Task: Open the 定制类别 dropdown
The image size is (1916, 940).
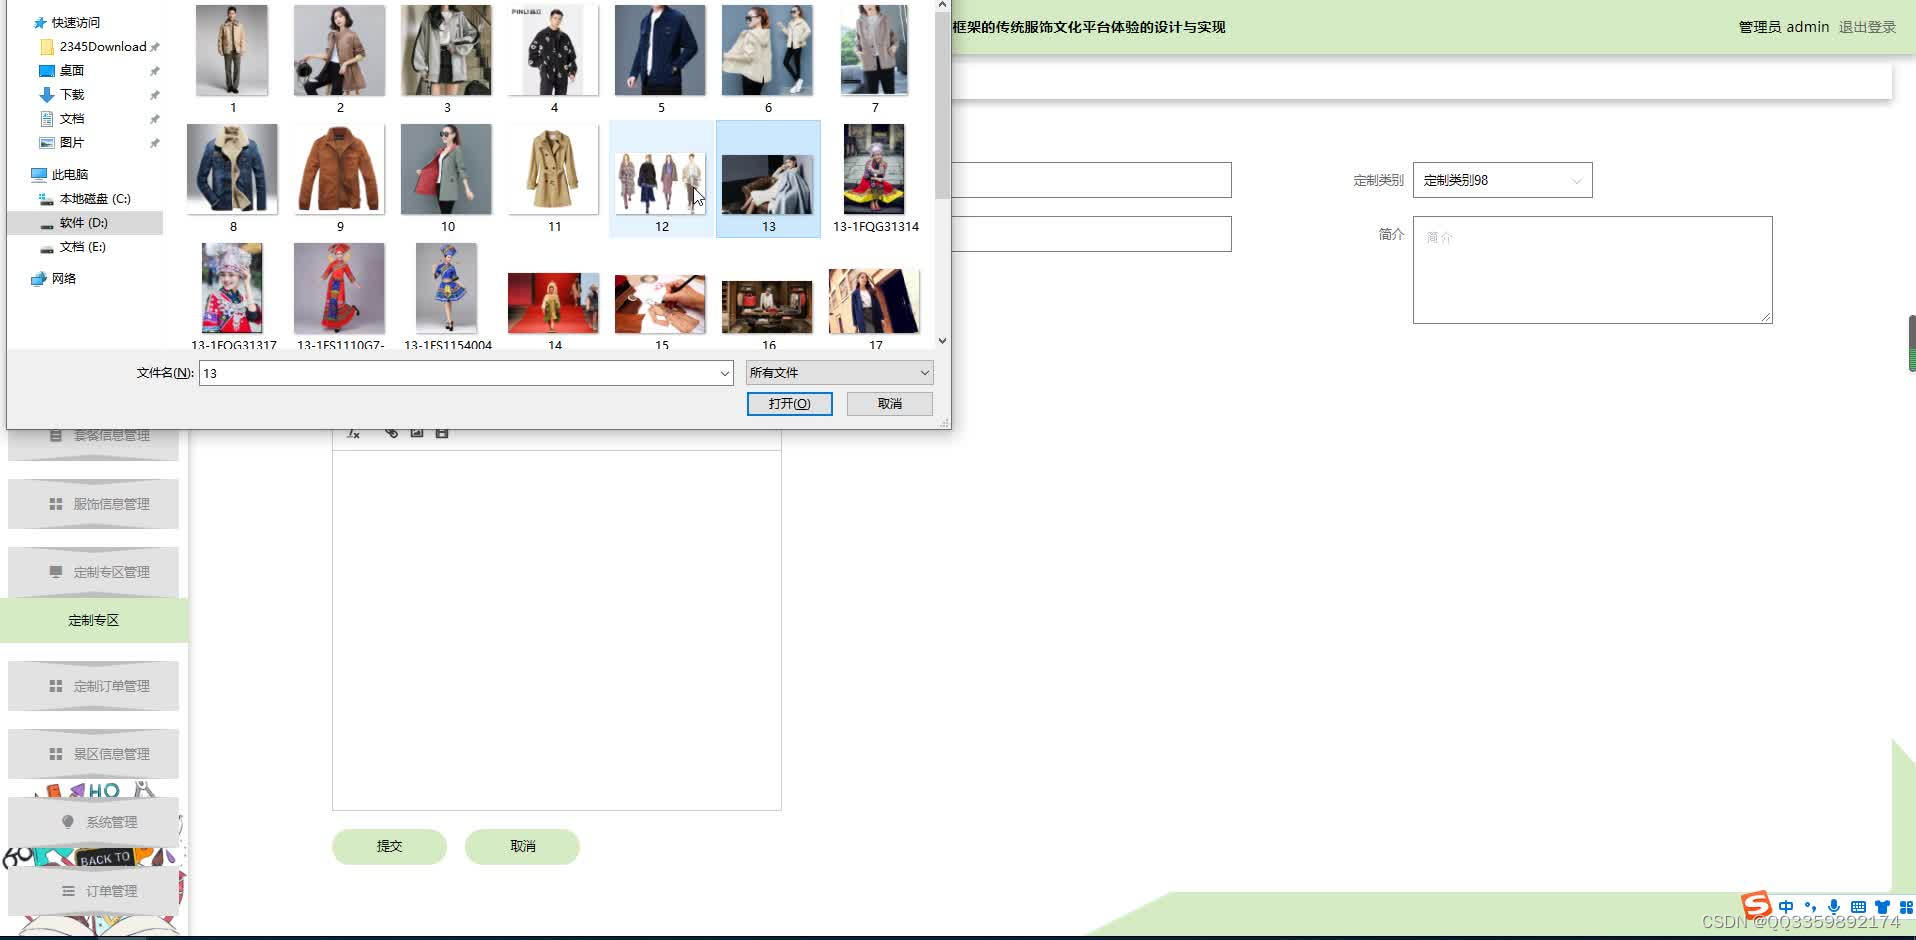Action: (1502, 180)
